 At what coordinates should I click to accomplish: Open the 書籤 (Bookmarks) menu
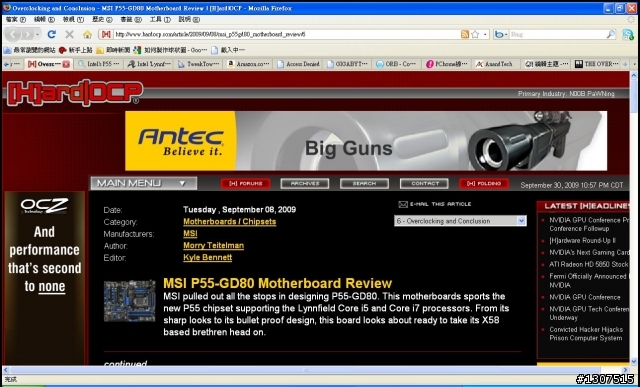131,19
